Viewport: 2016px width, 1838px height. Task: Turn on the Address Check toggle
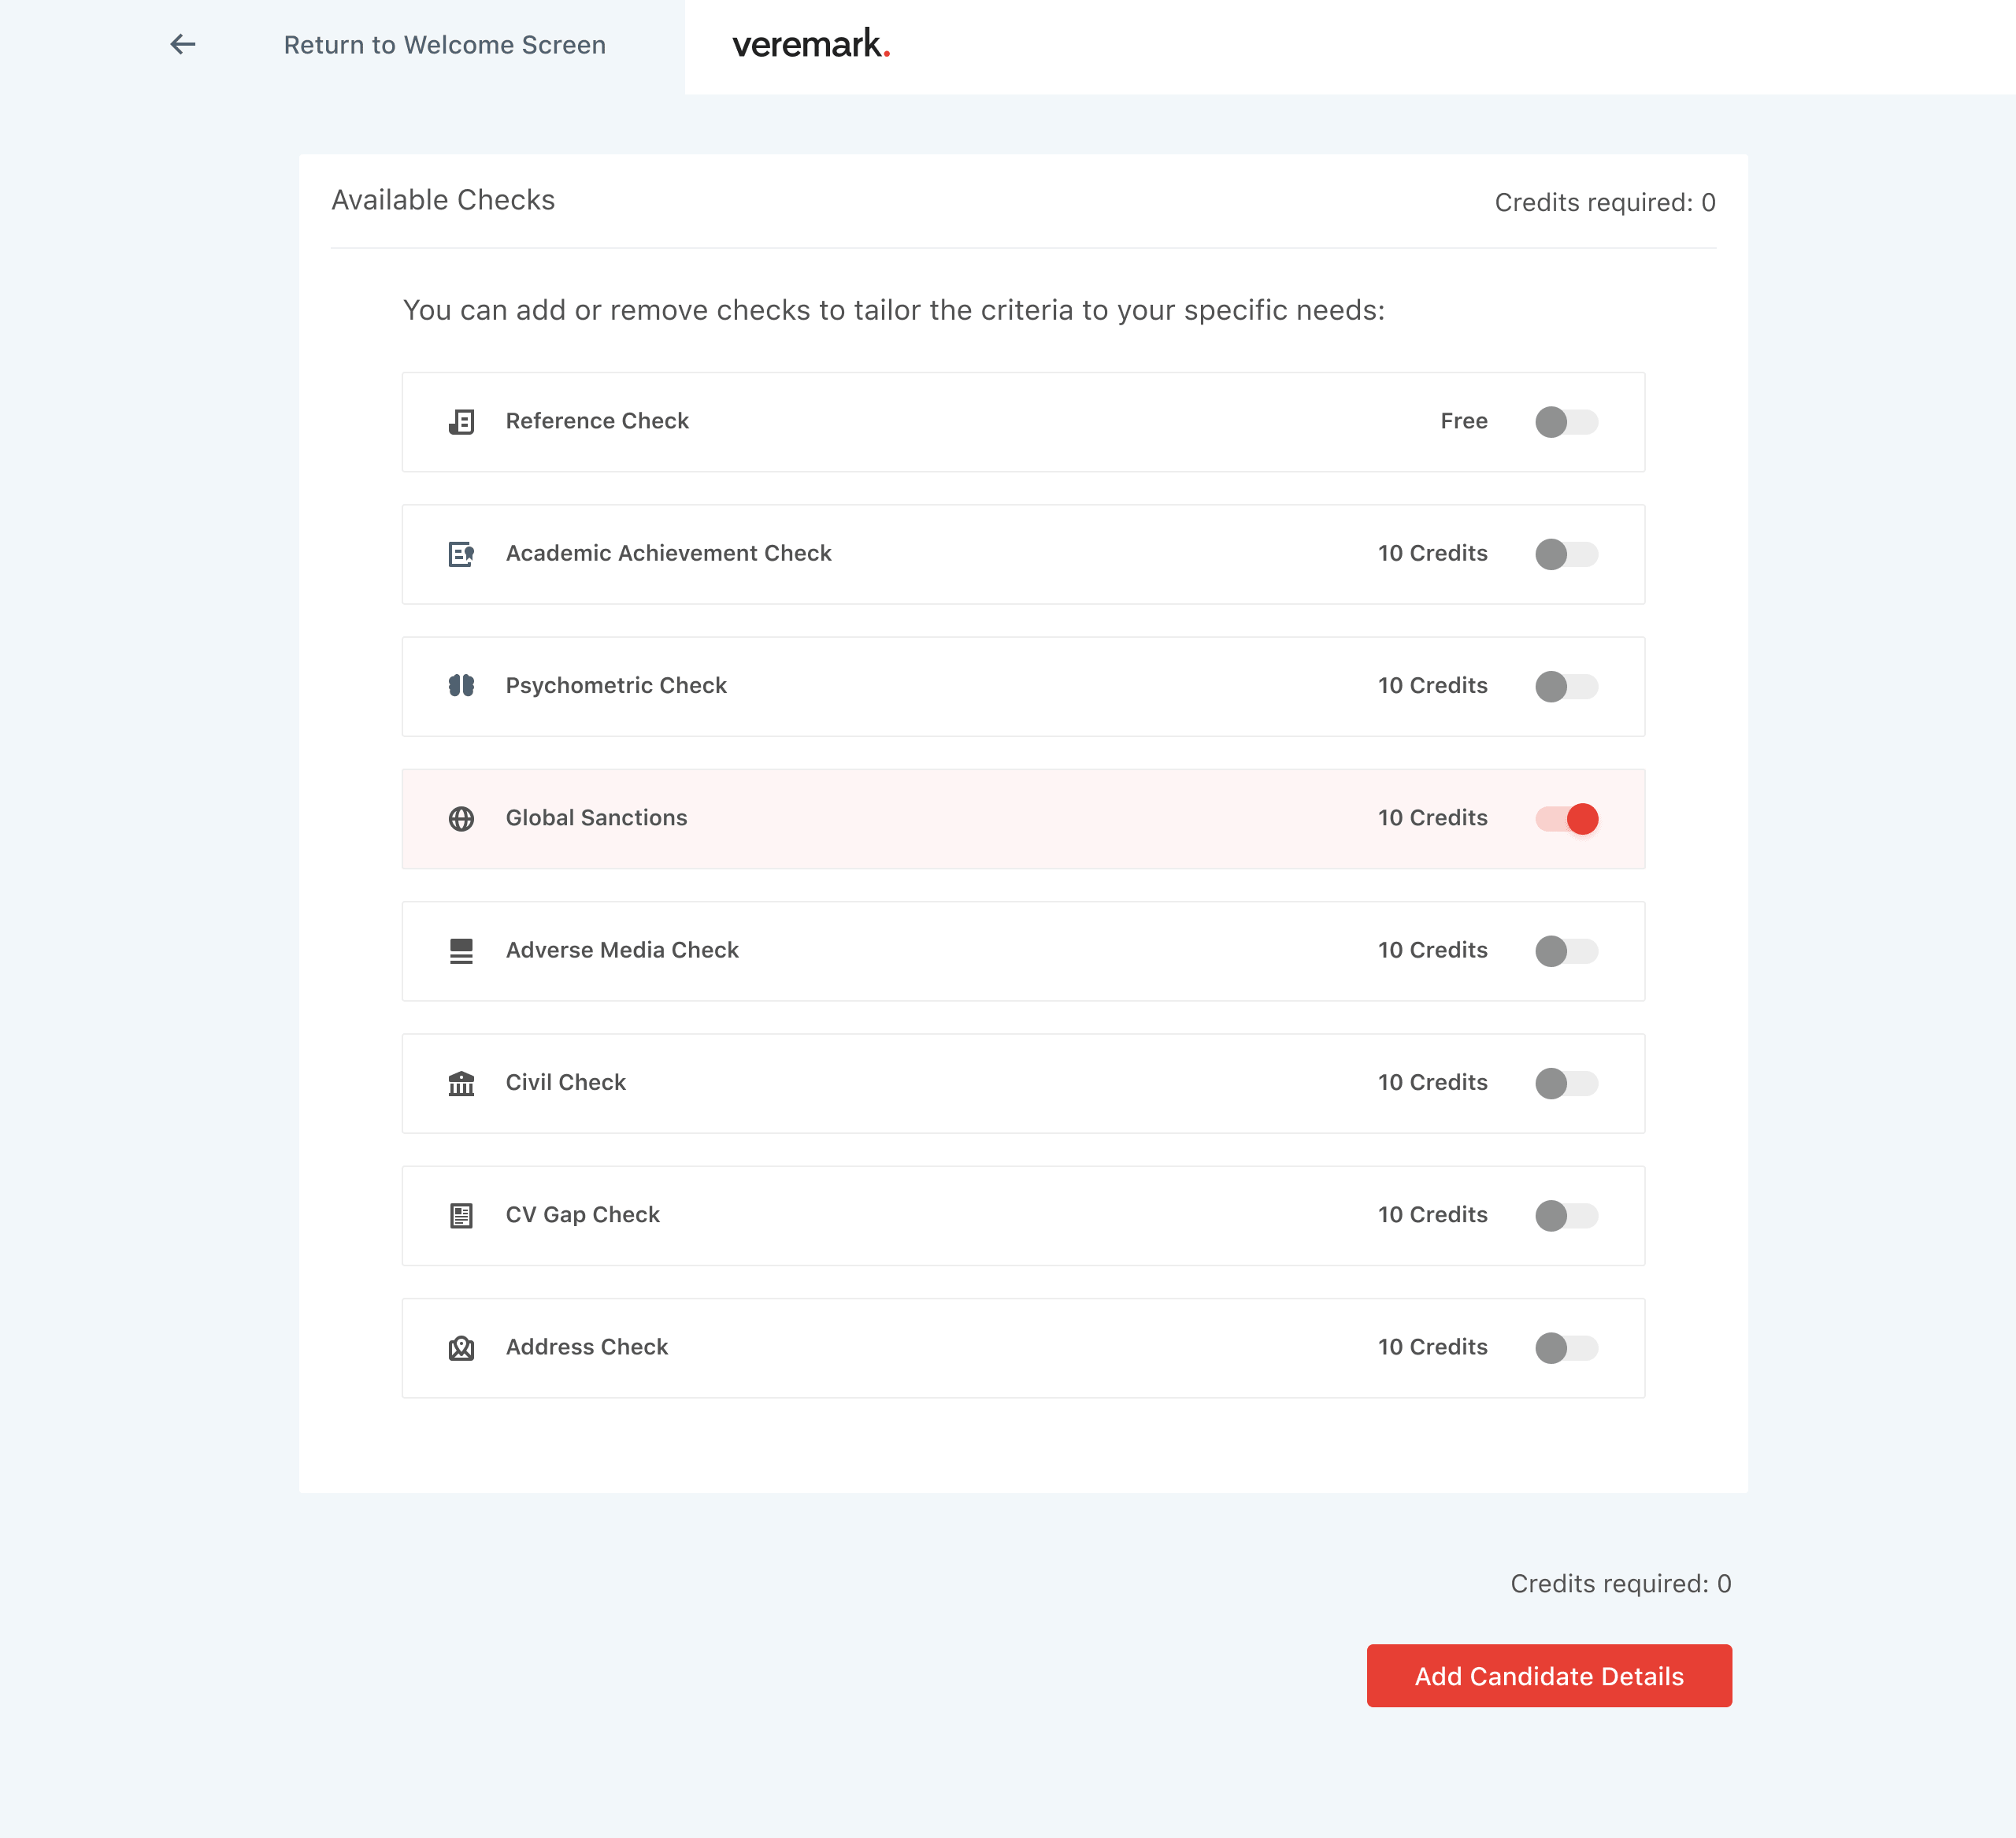tap(1566, 1348)
